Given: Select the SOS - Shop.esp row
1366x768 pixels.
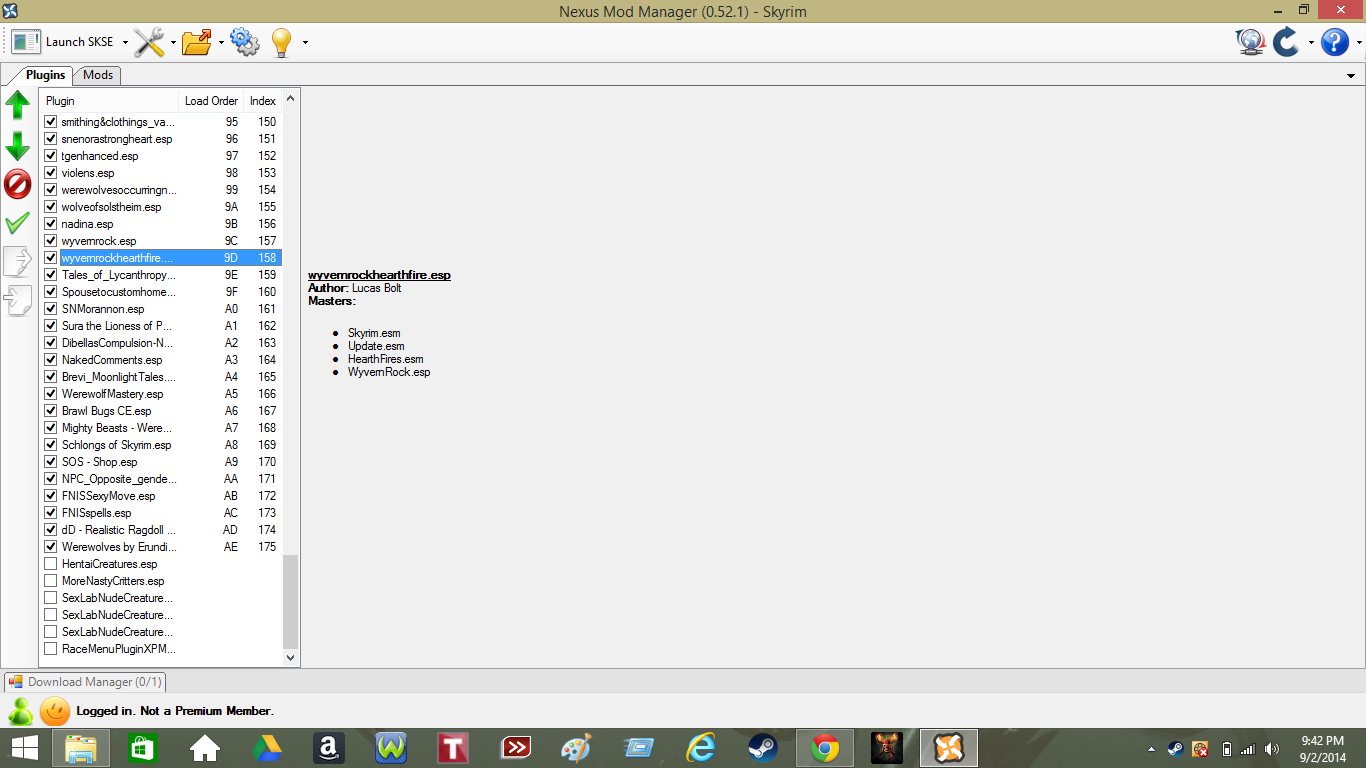Looking at the screenshot, I should [x=161, y=462].
